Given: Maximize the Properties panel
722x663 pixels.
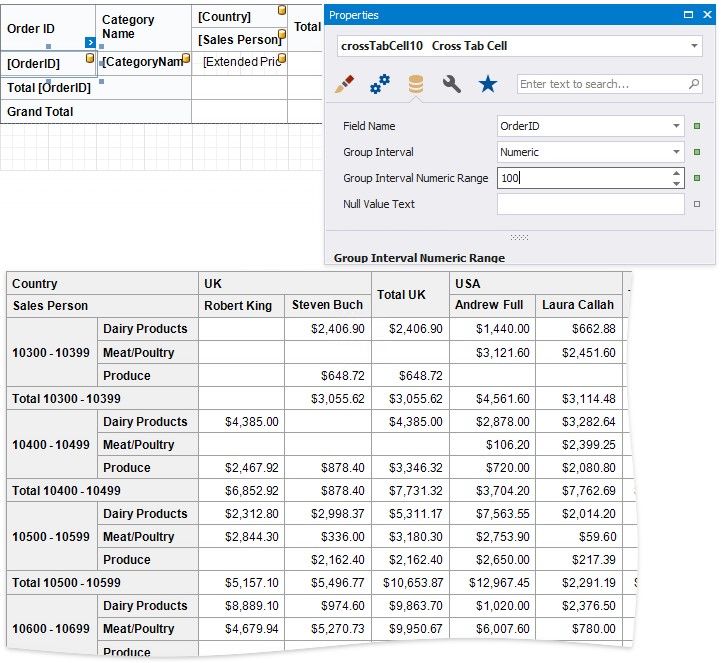Looking at the screenshot, I should tap(689, 15).
